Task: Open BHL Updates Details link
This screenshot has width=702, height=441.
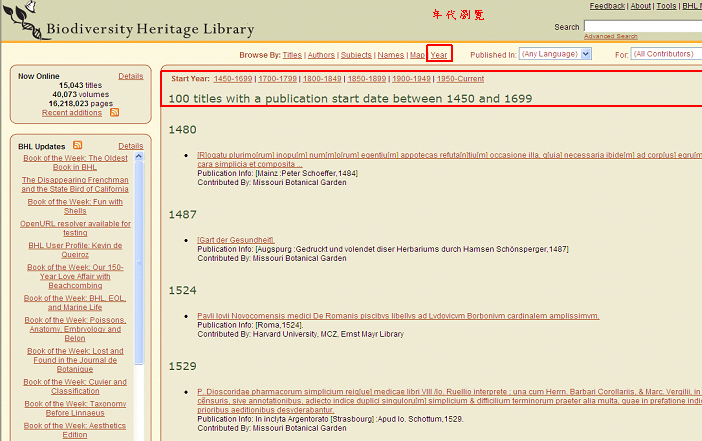Action: (x=131, y=146)
